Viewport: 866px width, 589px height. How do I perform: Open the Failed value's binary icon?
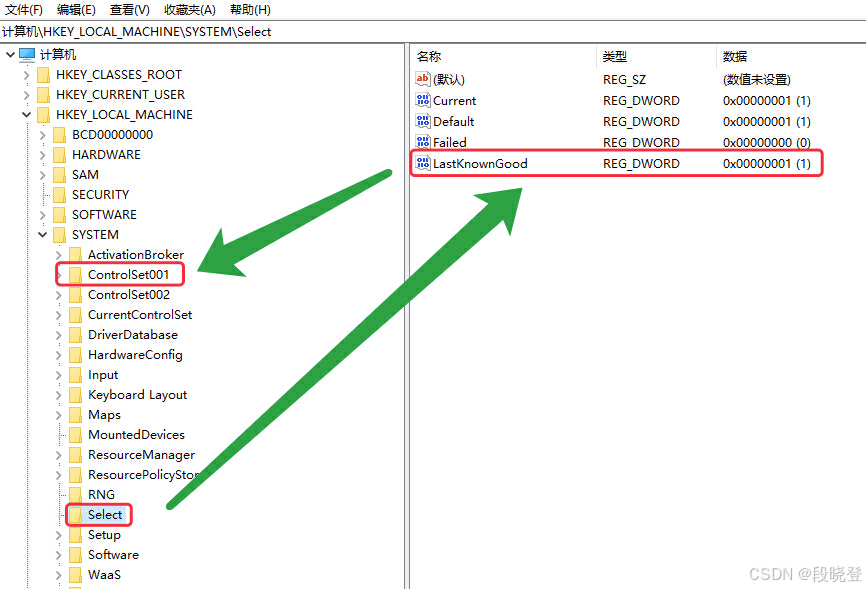pyautogui.click(x=423, y=141)
